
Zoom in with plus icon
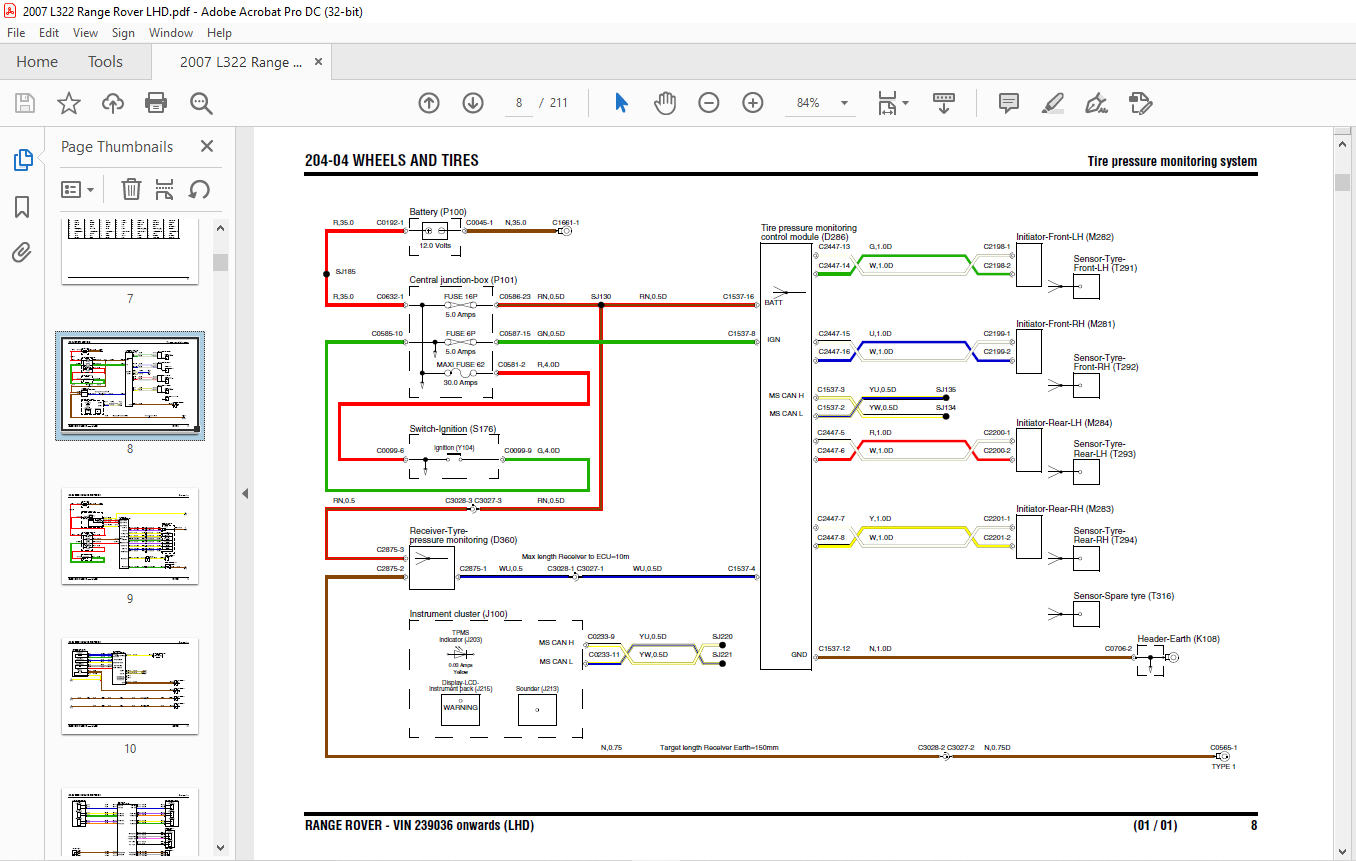click(x=753, y=103)
